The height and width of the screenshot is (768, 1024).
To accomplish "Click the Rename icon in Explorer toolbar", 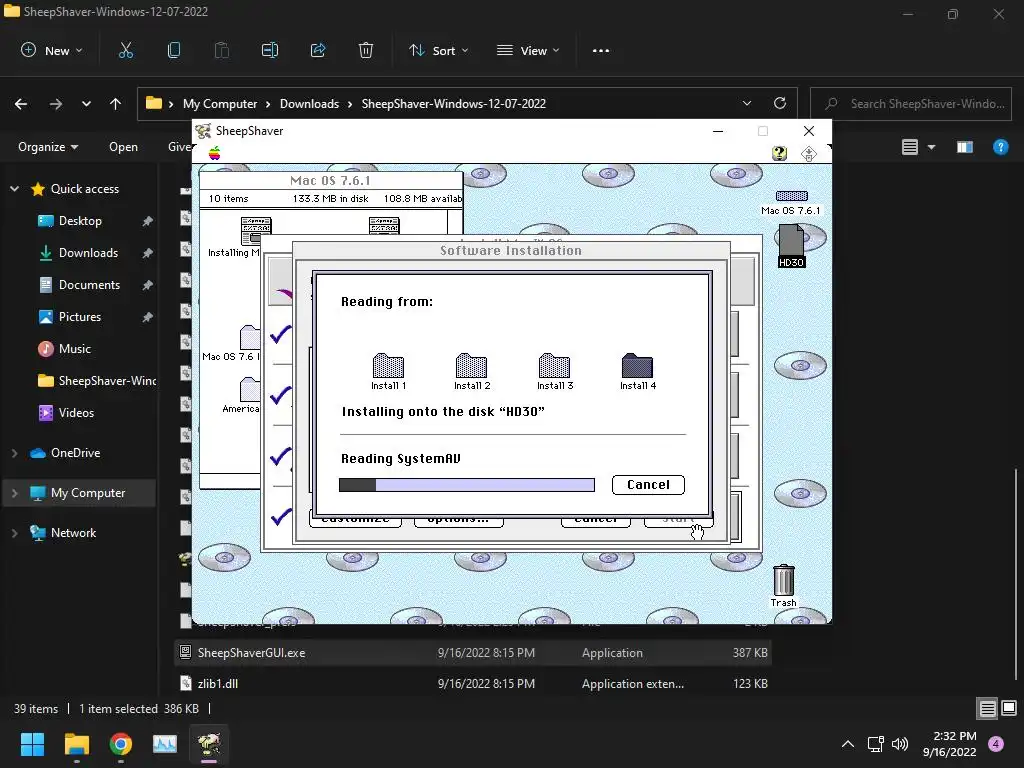I will tap(270, 50).
